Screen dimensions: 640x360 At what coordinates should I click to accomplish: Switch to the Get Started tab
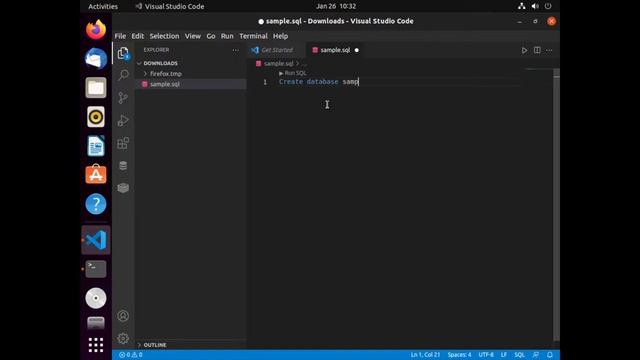pos(277,50)
